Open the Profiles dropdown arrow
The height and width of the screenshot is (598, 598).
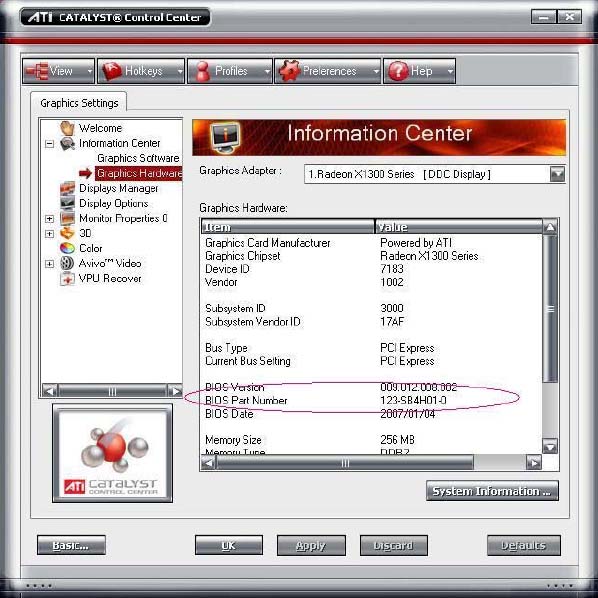point(267,71)
